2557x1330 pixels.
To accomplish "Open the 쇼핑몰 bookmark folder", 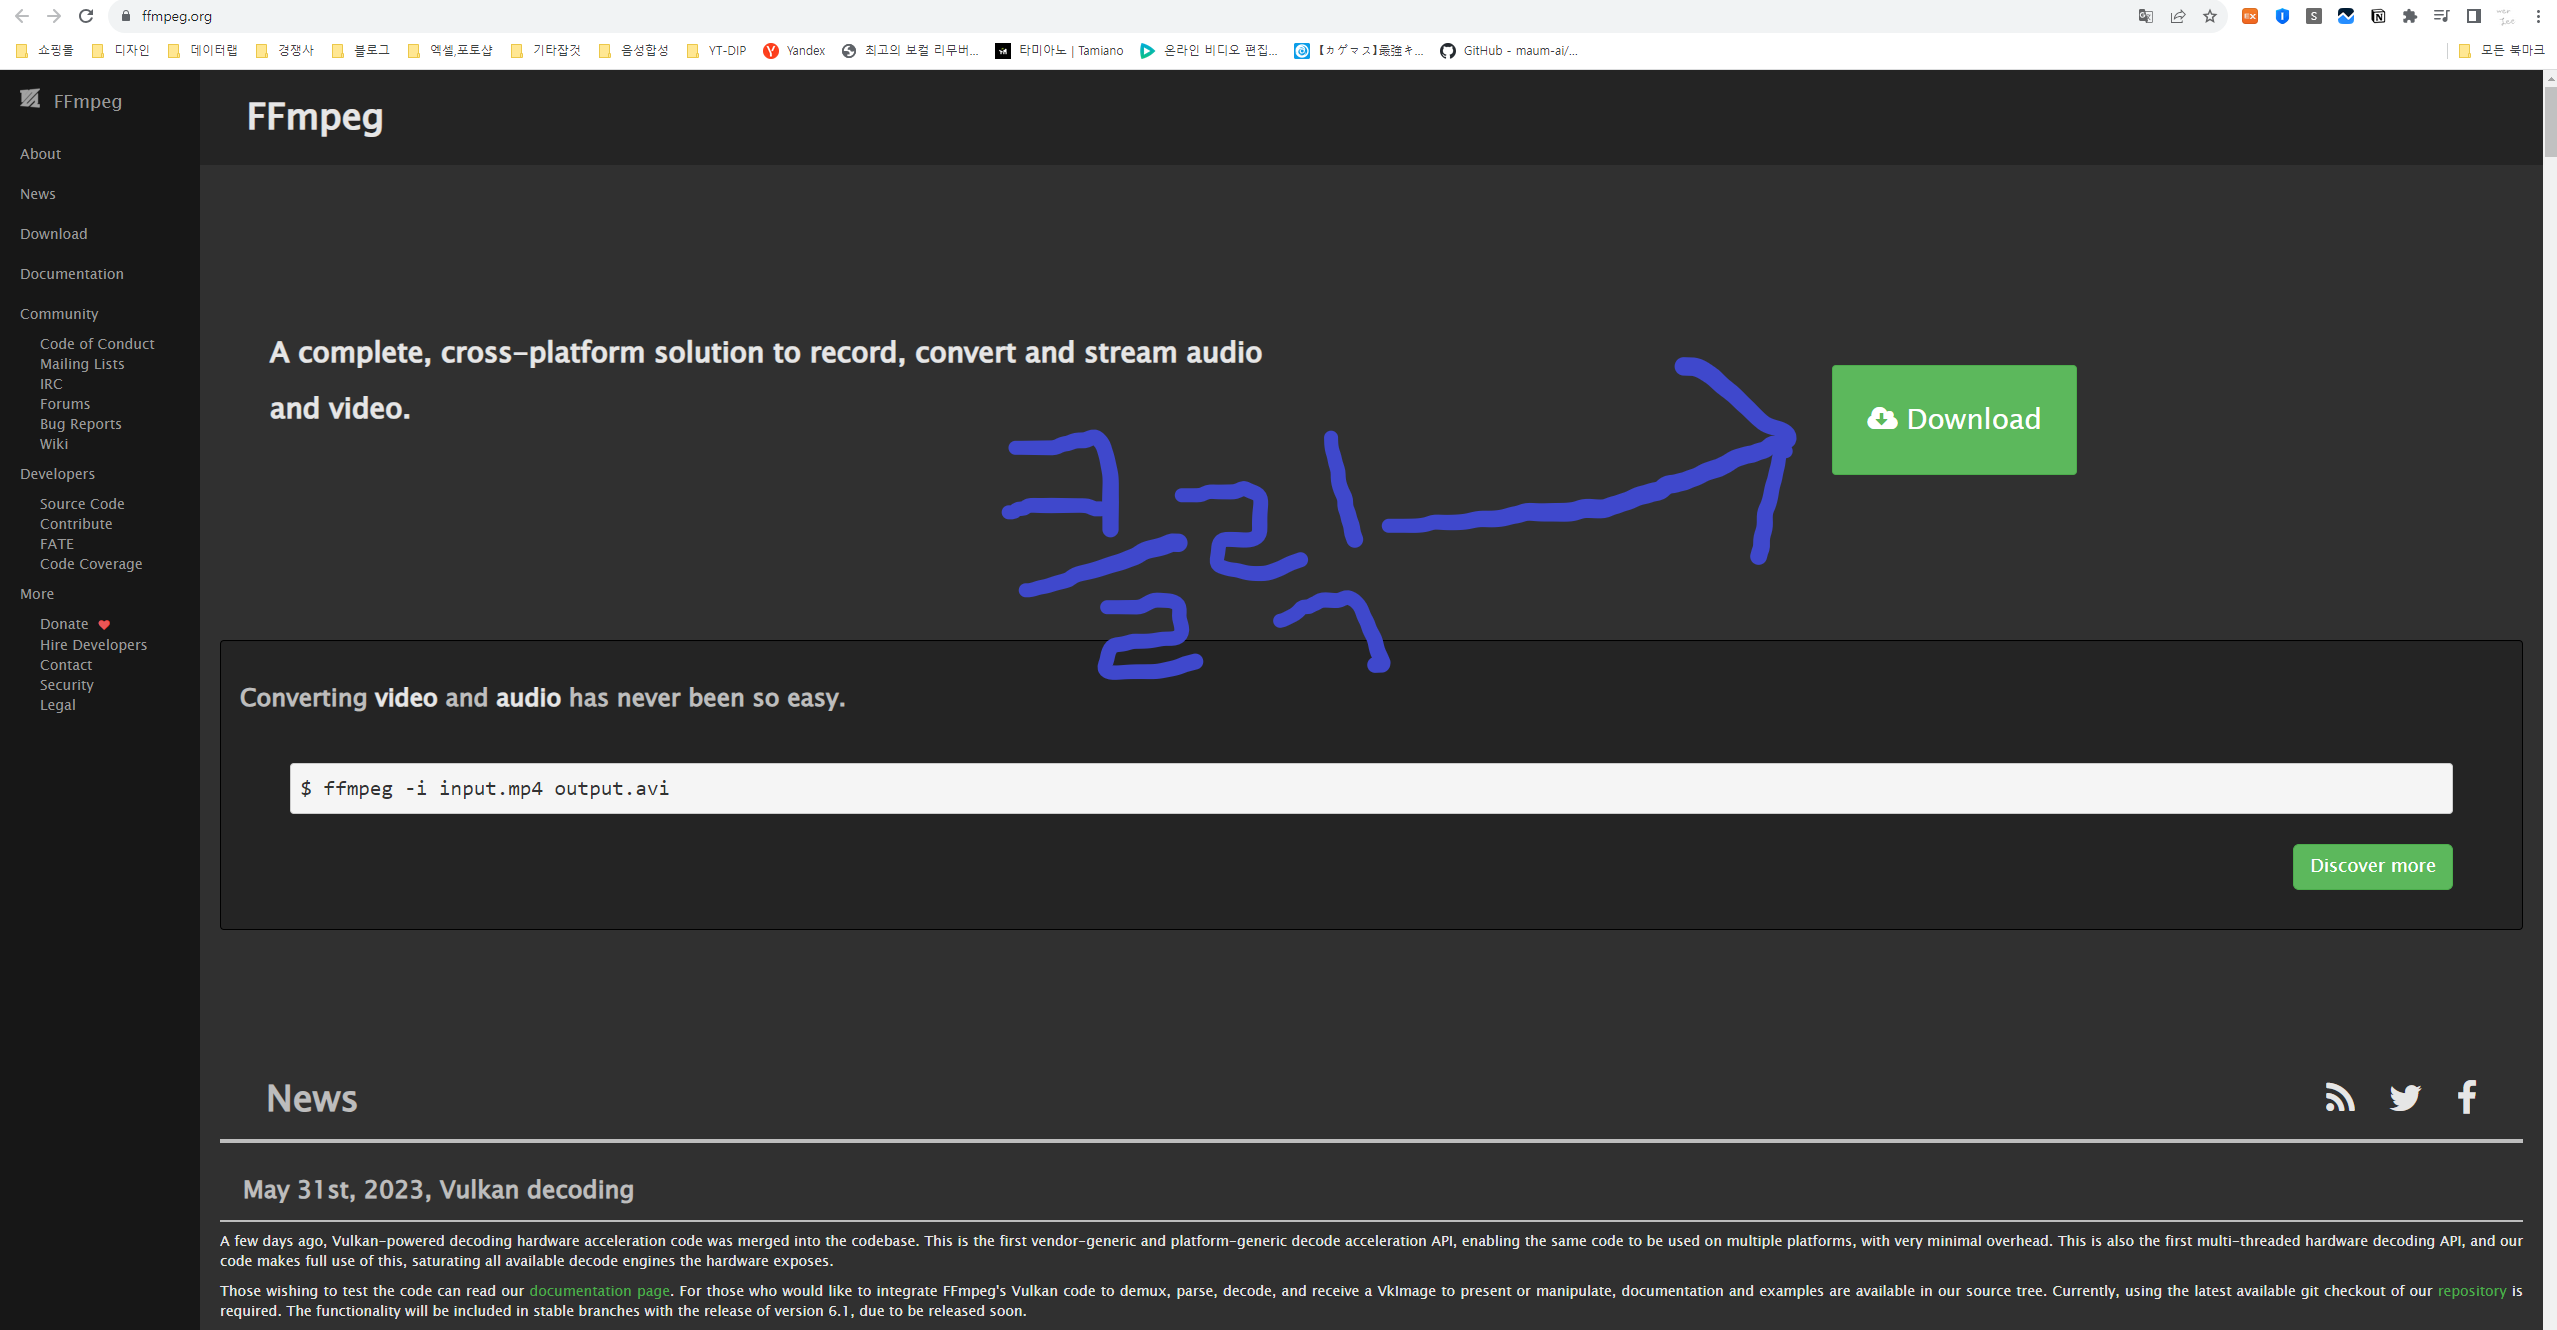I will pyautogui.click(x=45, y=51).
